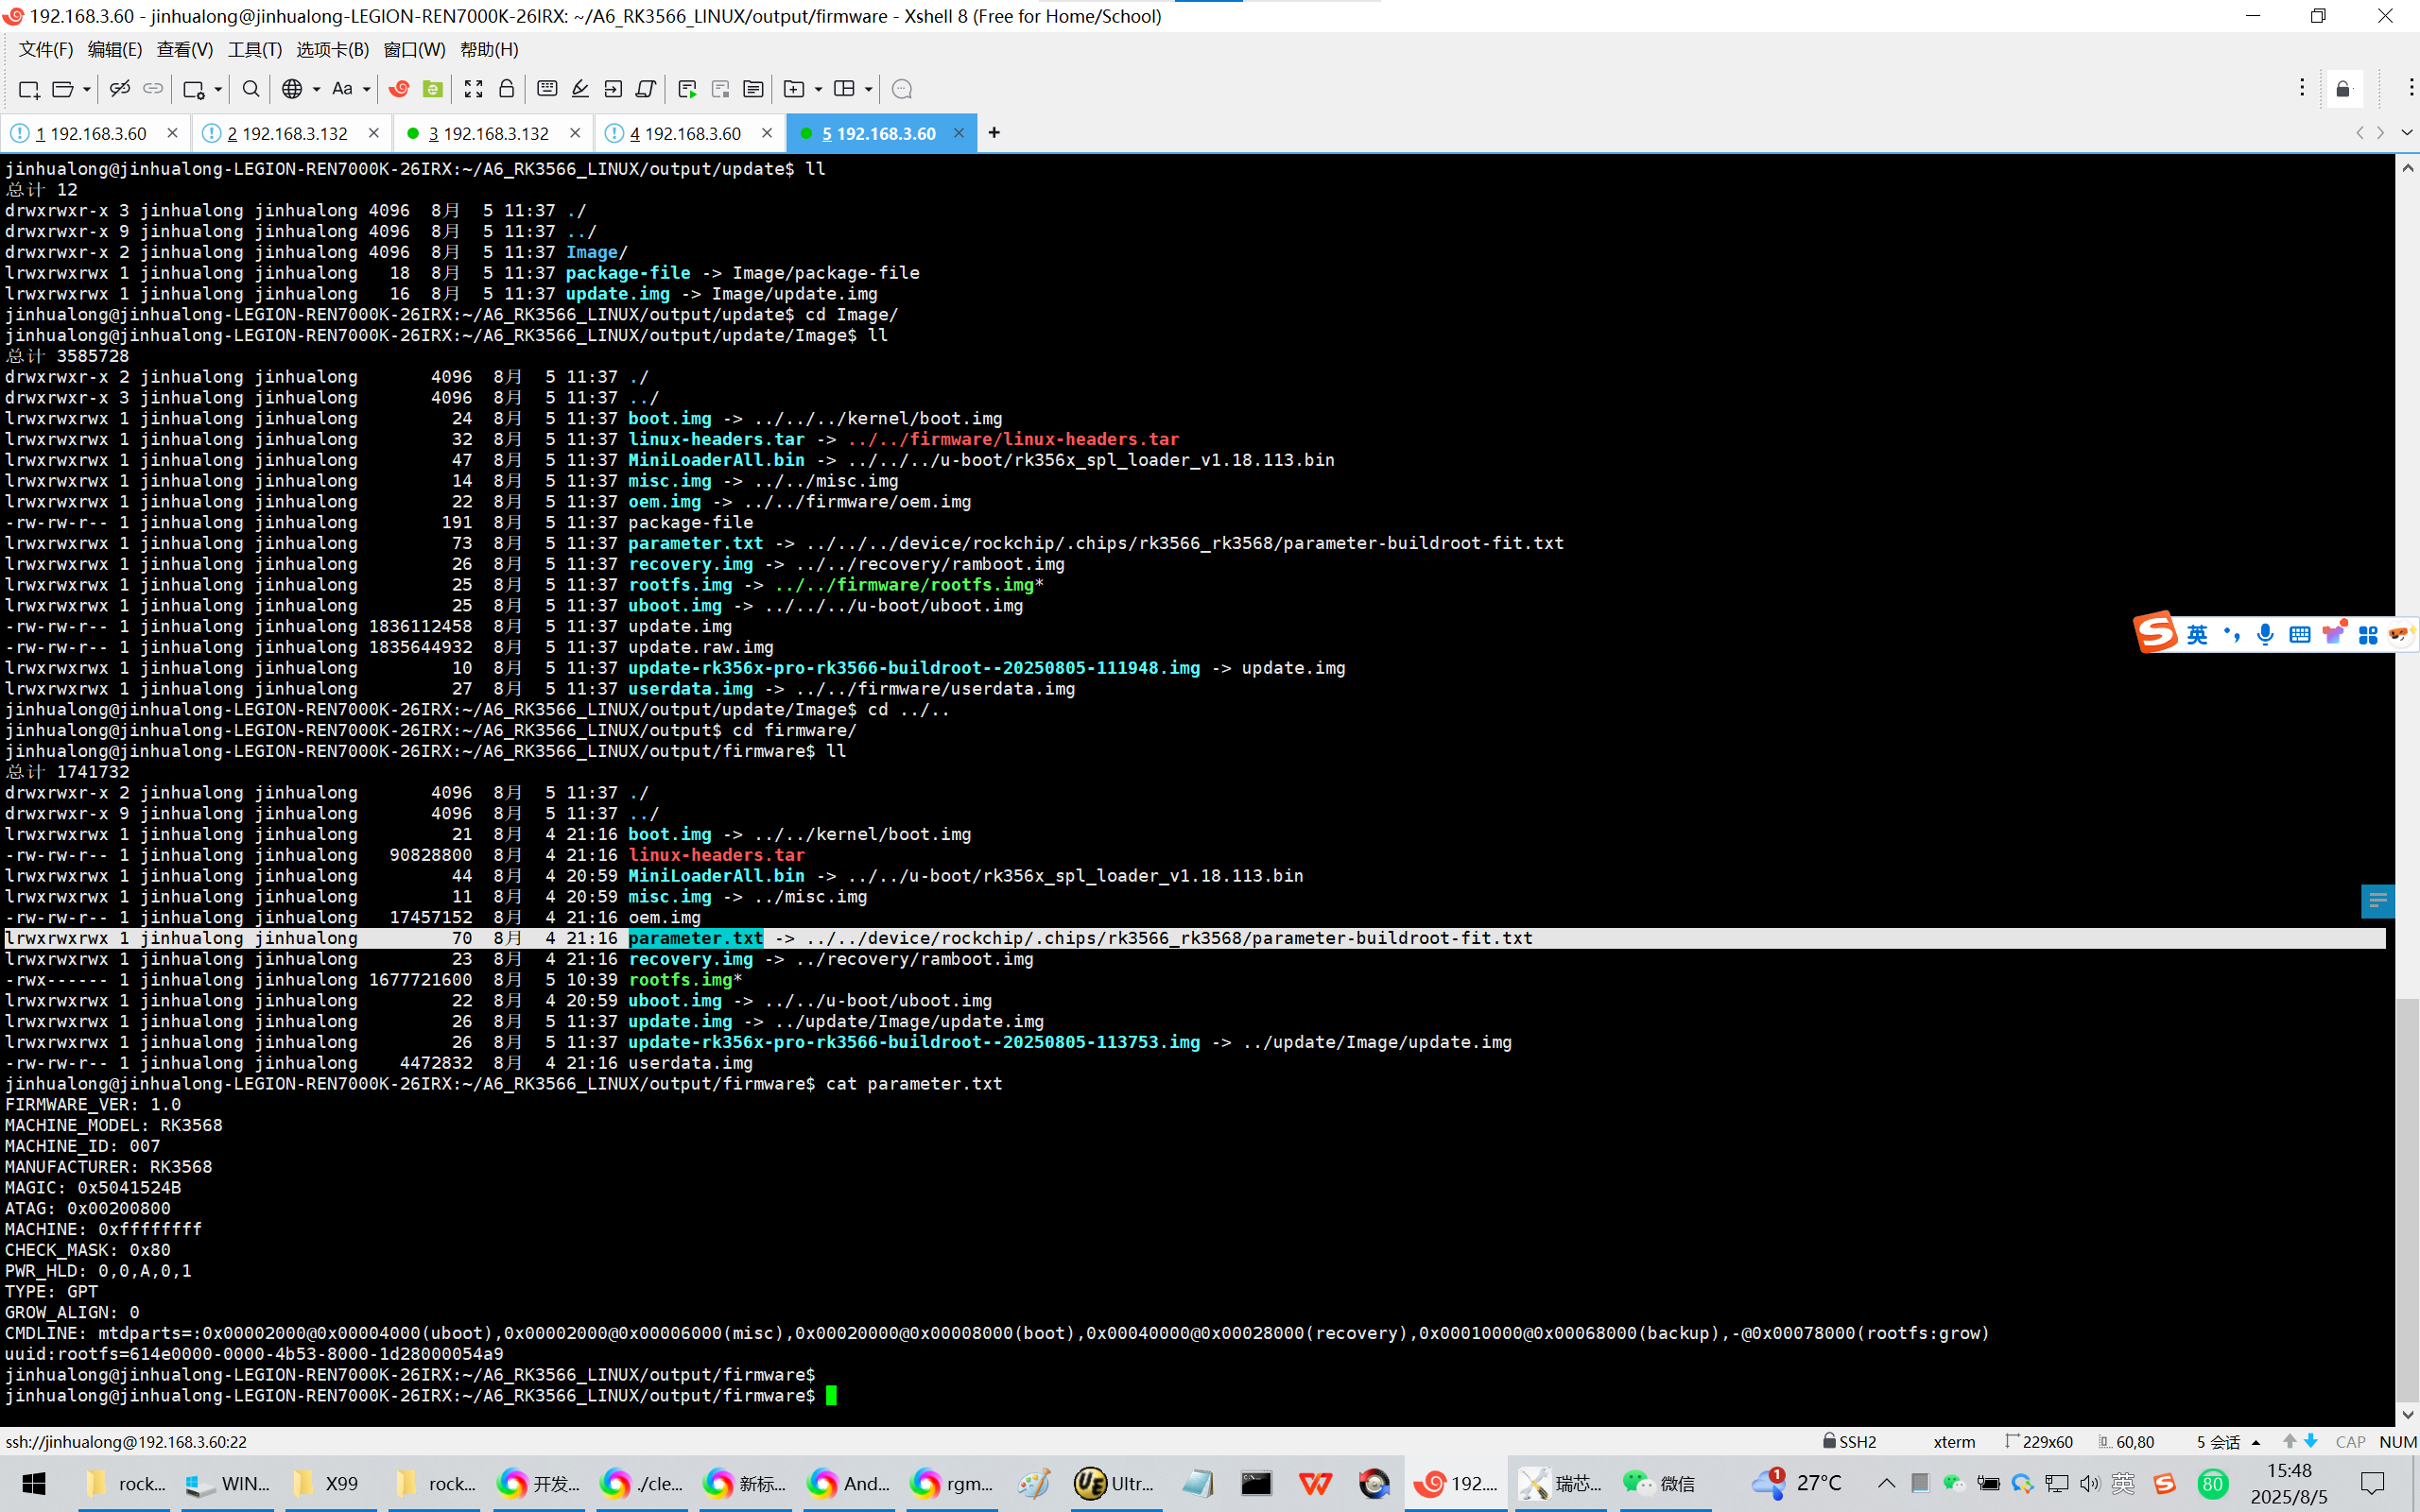
Task: Click the speech bubble toolbar icon
Action: tap(902, 90)
